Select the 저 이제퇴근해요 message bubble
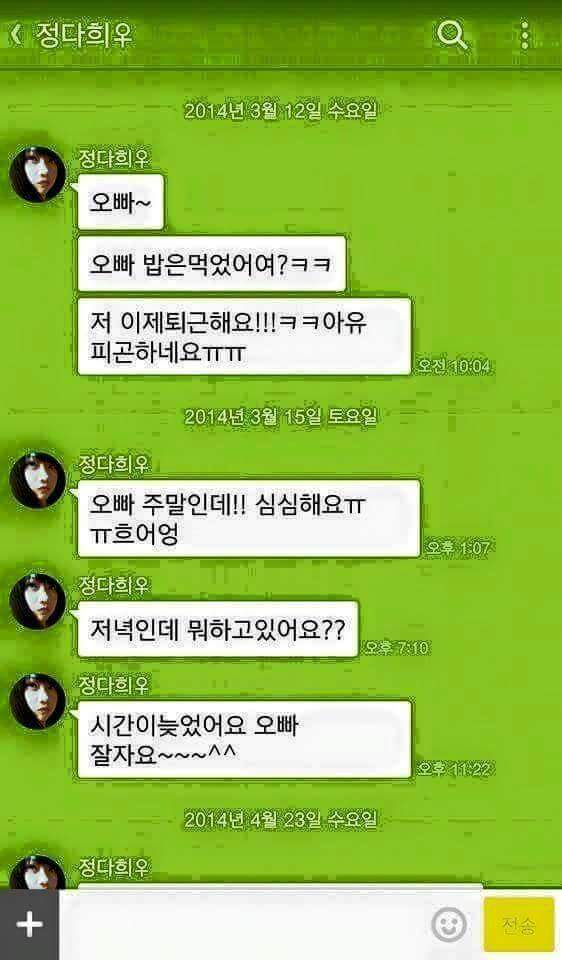The height and width of the screenshot is (960, 562). (x=244, y=336)
